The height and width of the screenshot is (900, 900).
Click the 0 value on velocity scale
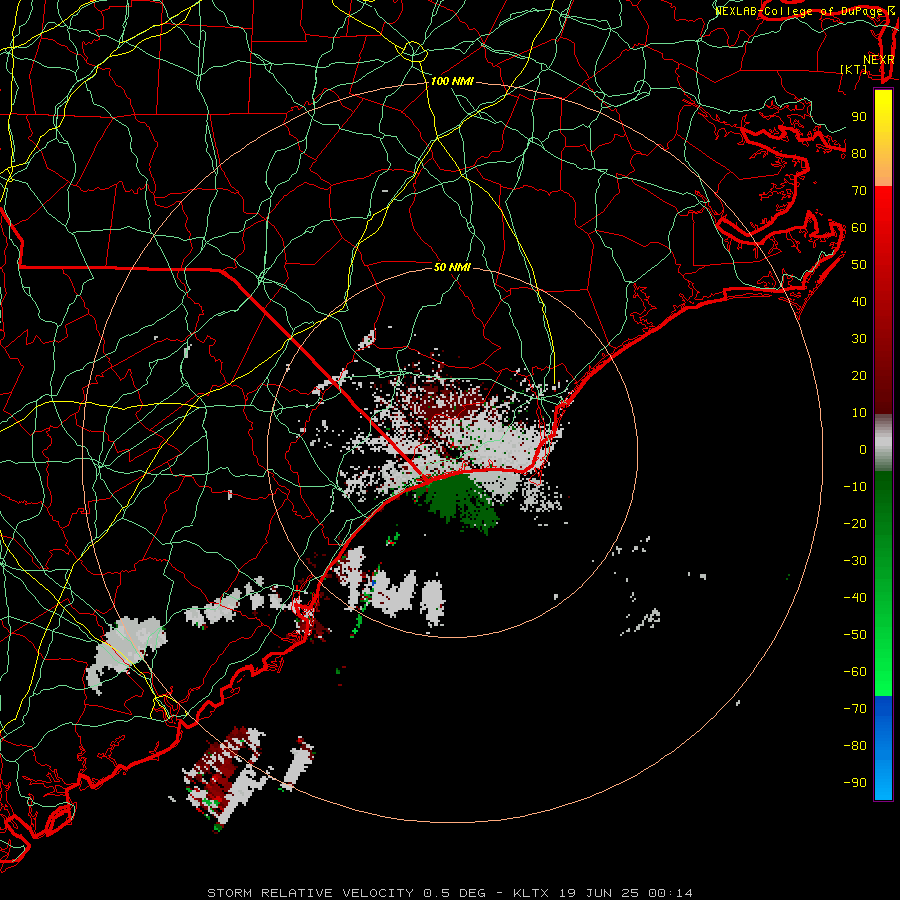click(863, 449)
